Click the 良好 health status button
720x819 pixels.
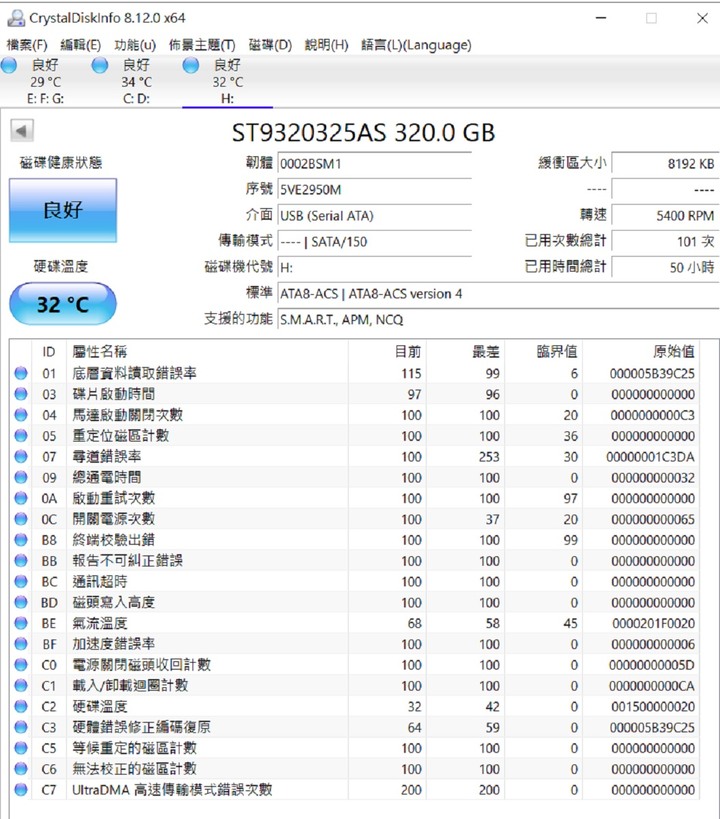pos(63,210)
